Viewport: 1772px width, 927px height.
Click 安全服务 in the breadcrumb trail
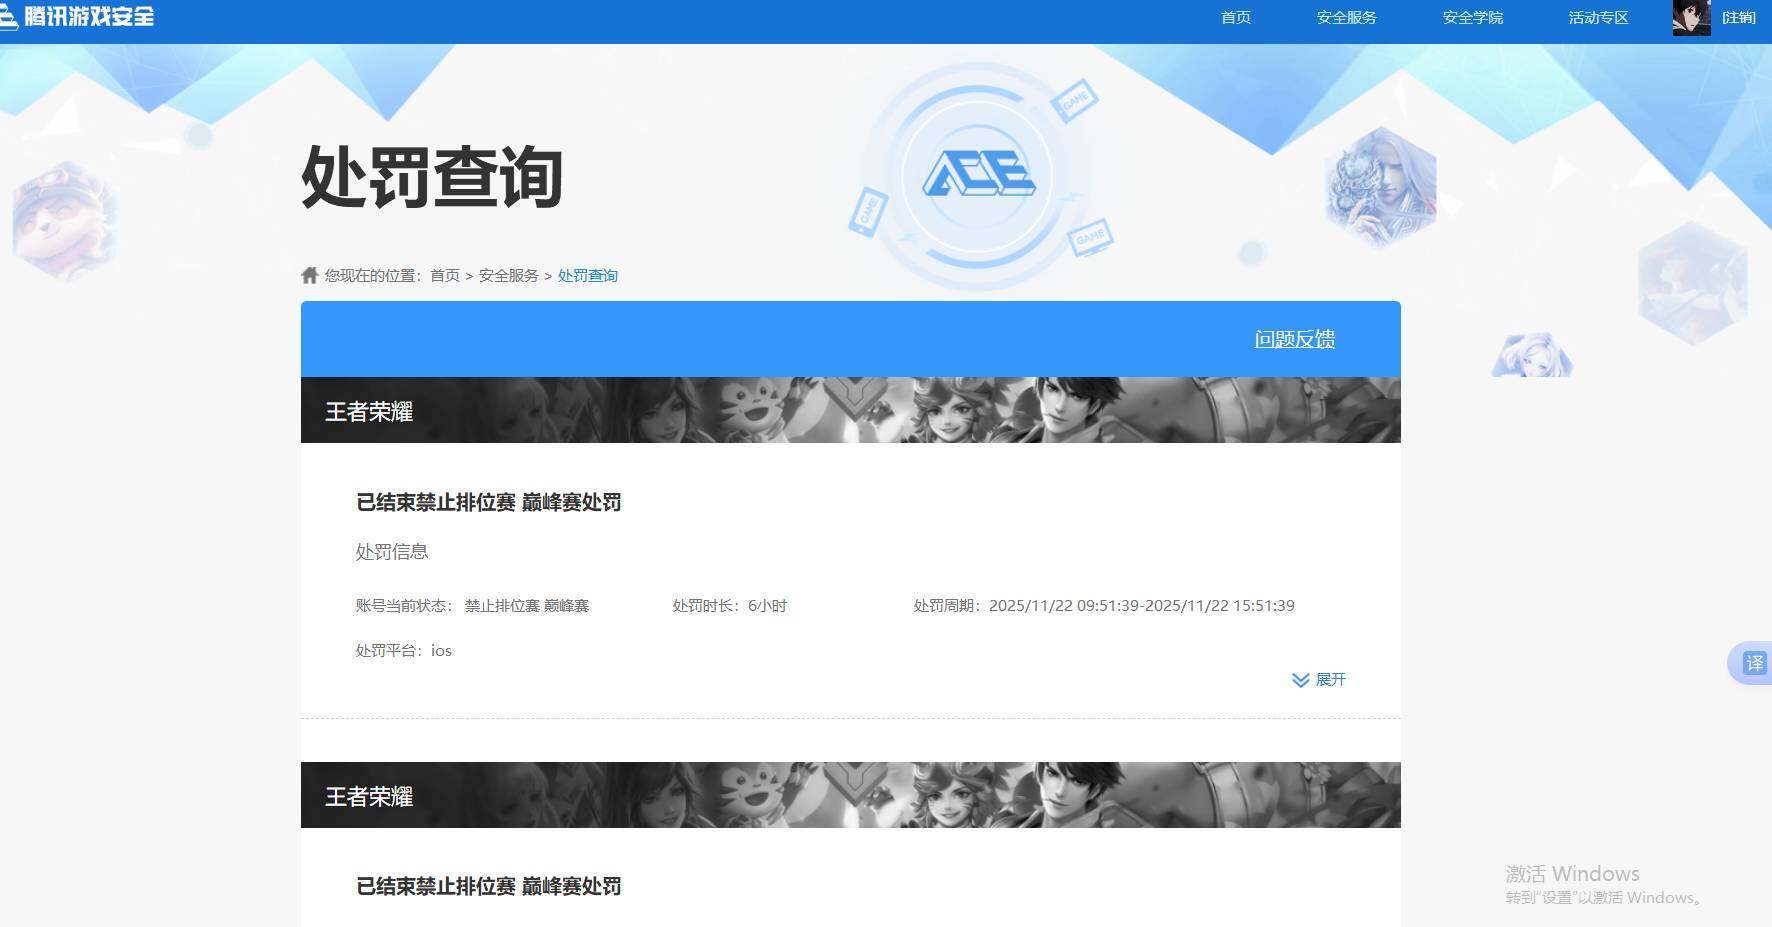[506, 275]
